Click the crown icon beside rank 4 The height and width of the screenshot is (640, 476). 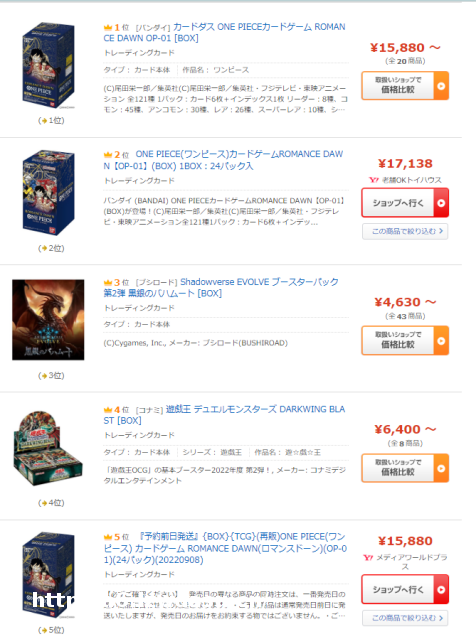tap(108, 409)
